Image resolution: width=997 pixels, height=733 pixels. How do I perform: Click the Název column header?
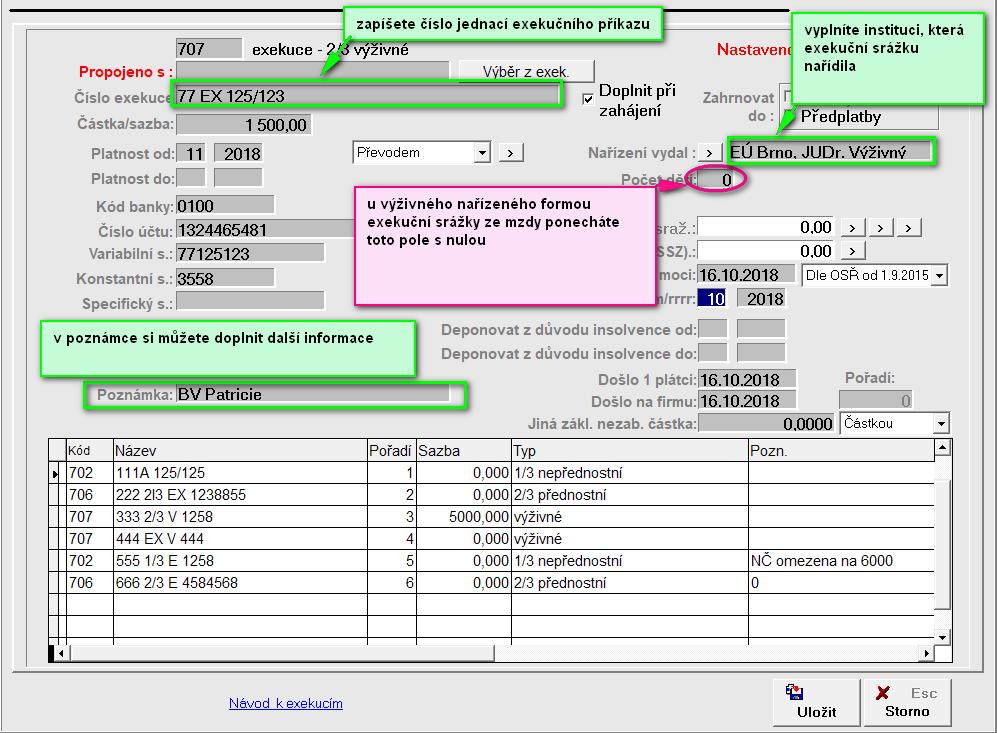(x=240, y=451)
